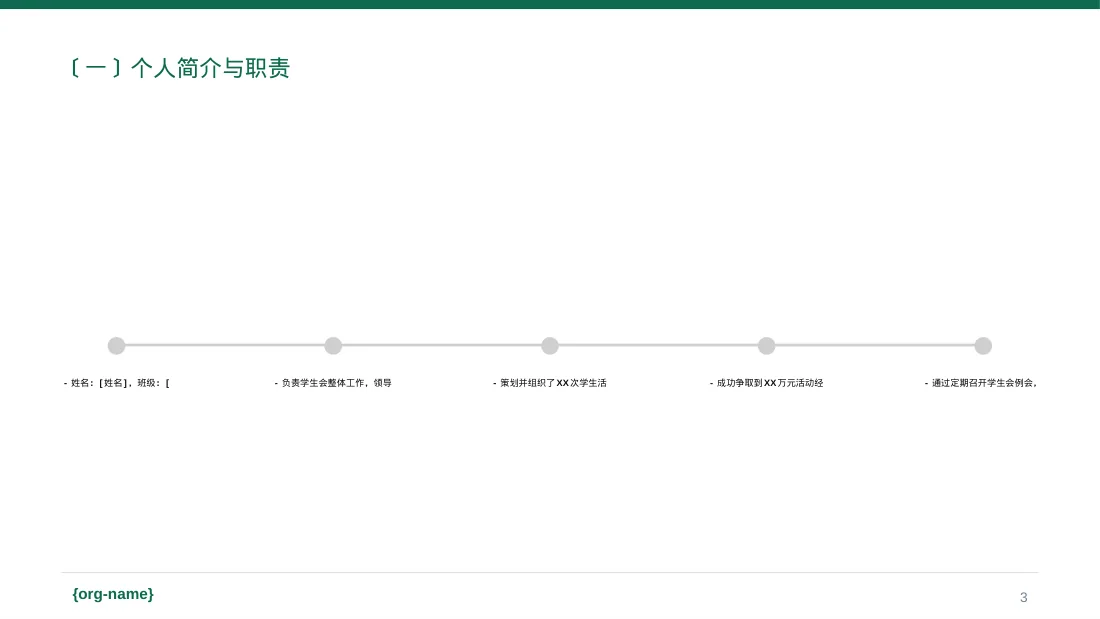Select the timeline dot above 策划并组织了
Screen dimensions: 1100x619
point(550,345)
